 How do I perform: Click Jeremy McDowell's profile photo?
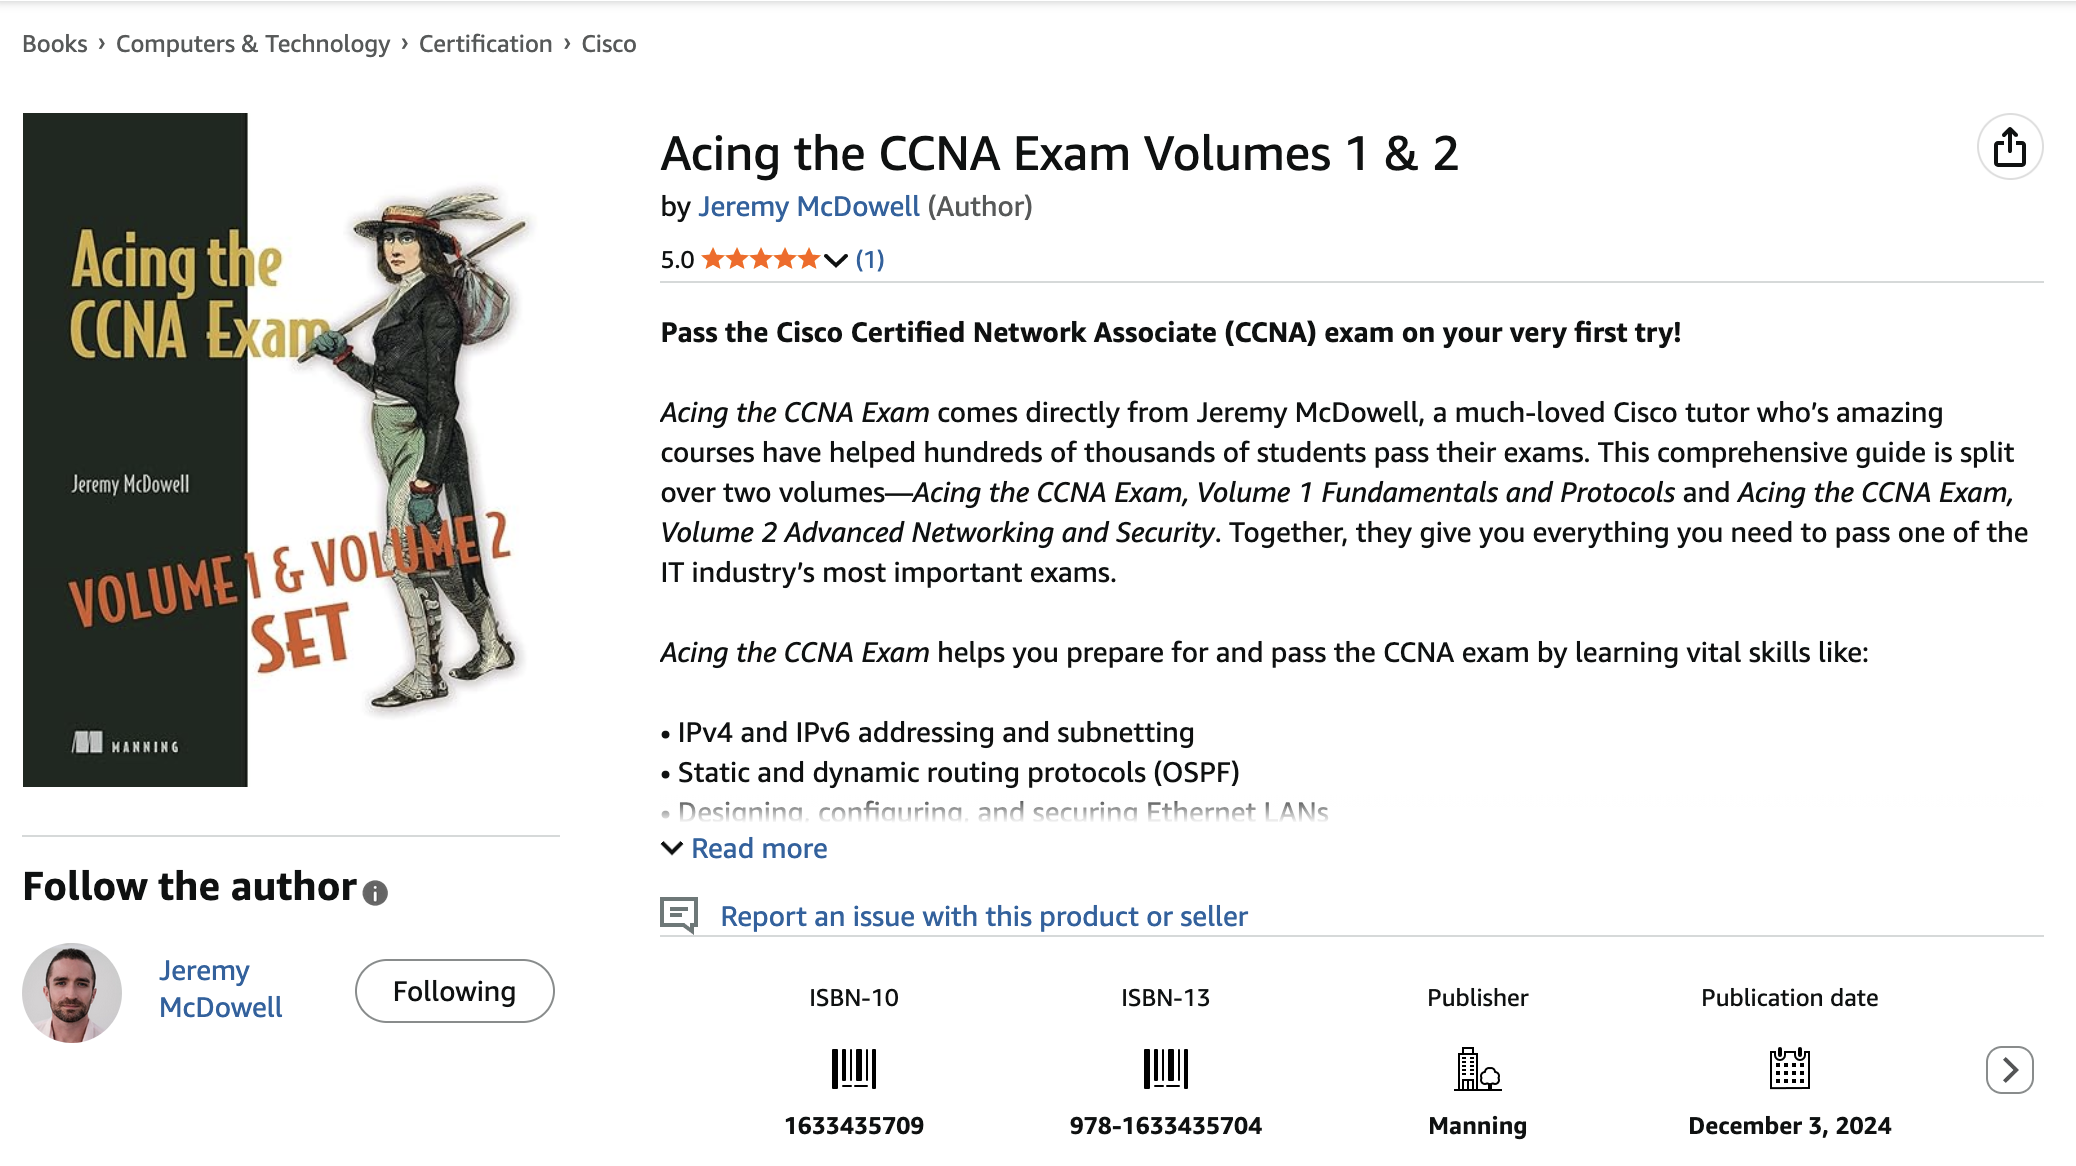(72, 992)
